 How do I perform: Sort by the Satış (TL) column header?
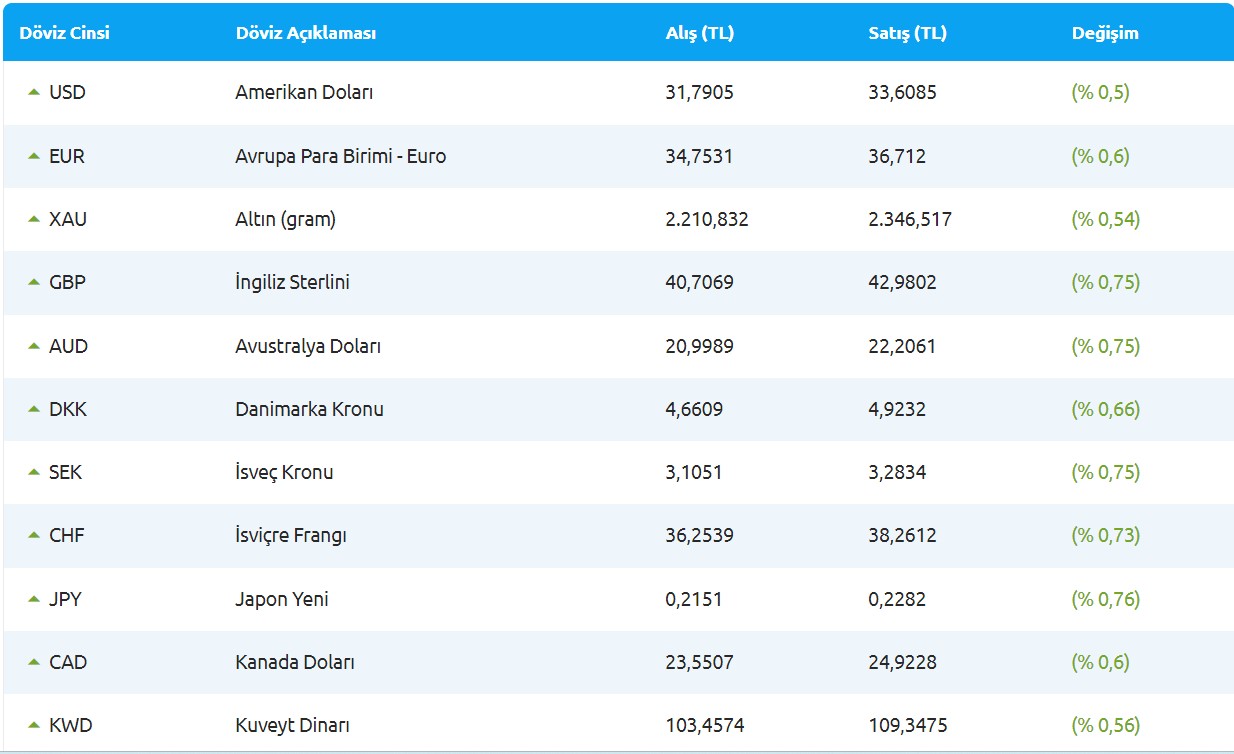point(903,32)
